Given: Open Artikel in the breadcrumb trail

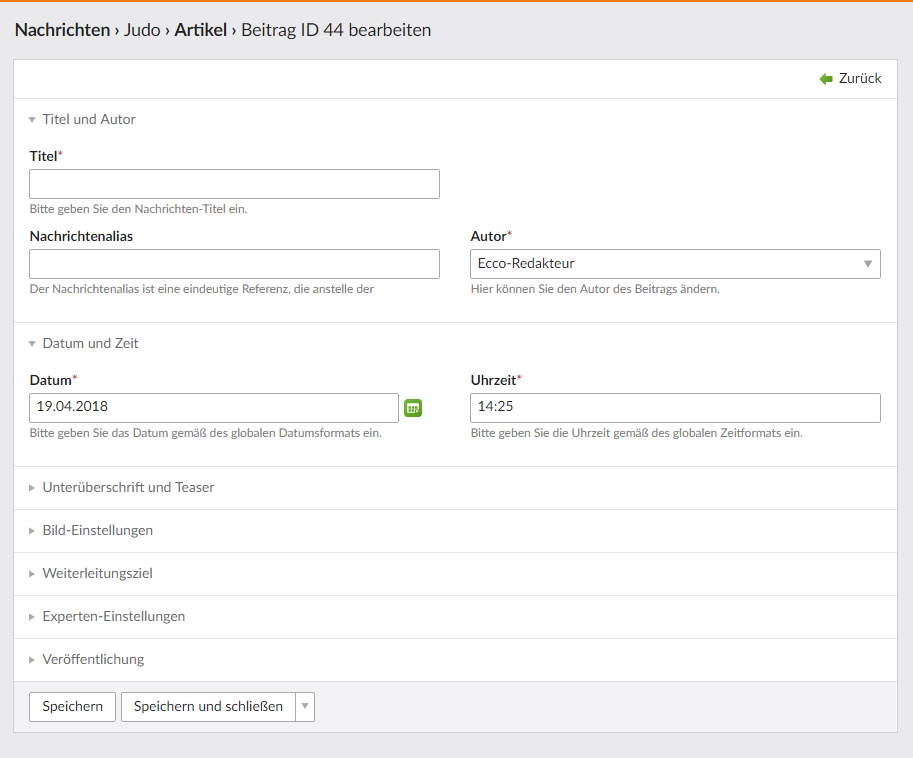Looking at the screenshot, I should 201,30.
